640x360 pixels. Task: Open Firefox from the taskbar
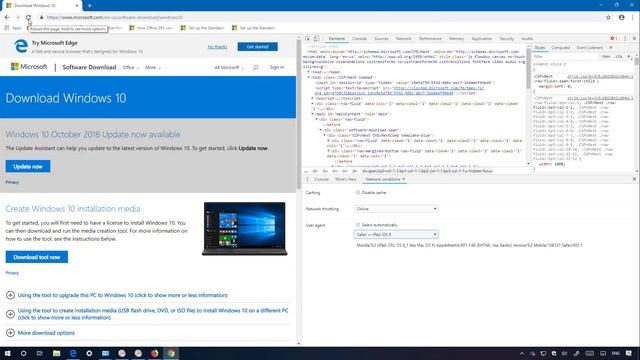tap(154, 353)
